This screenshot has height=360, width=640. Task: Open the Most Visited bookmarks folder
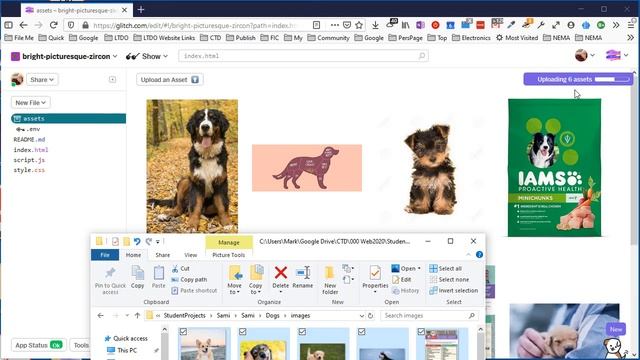pyautogui.click(x=517, y=38)
